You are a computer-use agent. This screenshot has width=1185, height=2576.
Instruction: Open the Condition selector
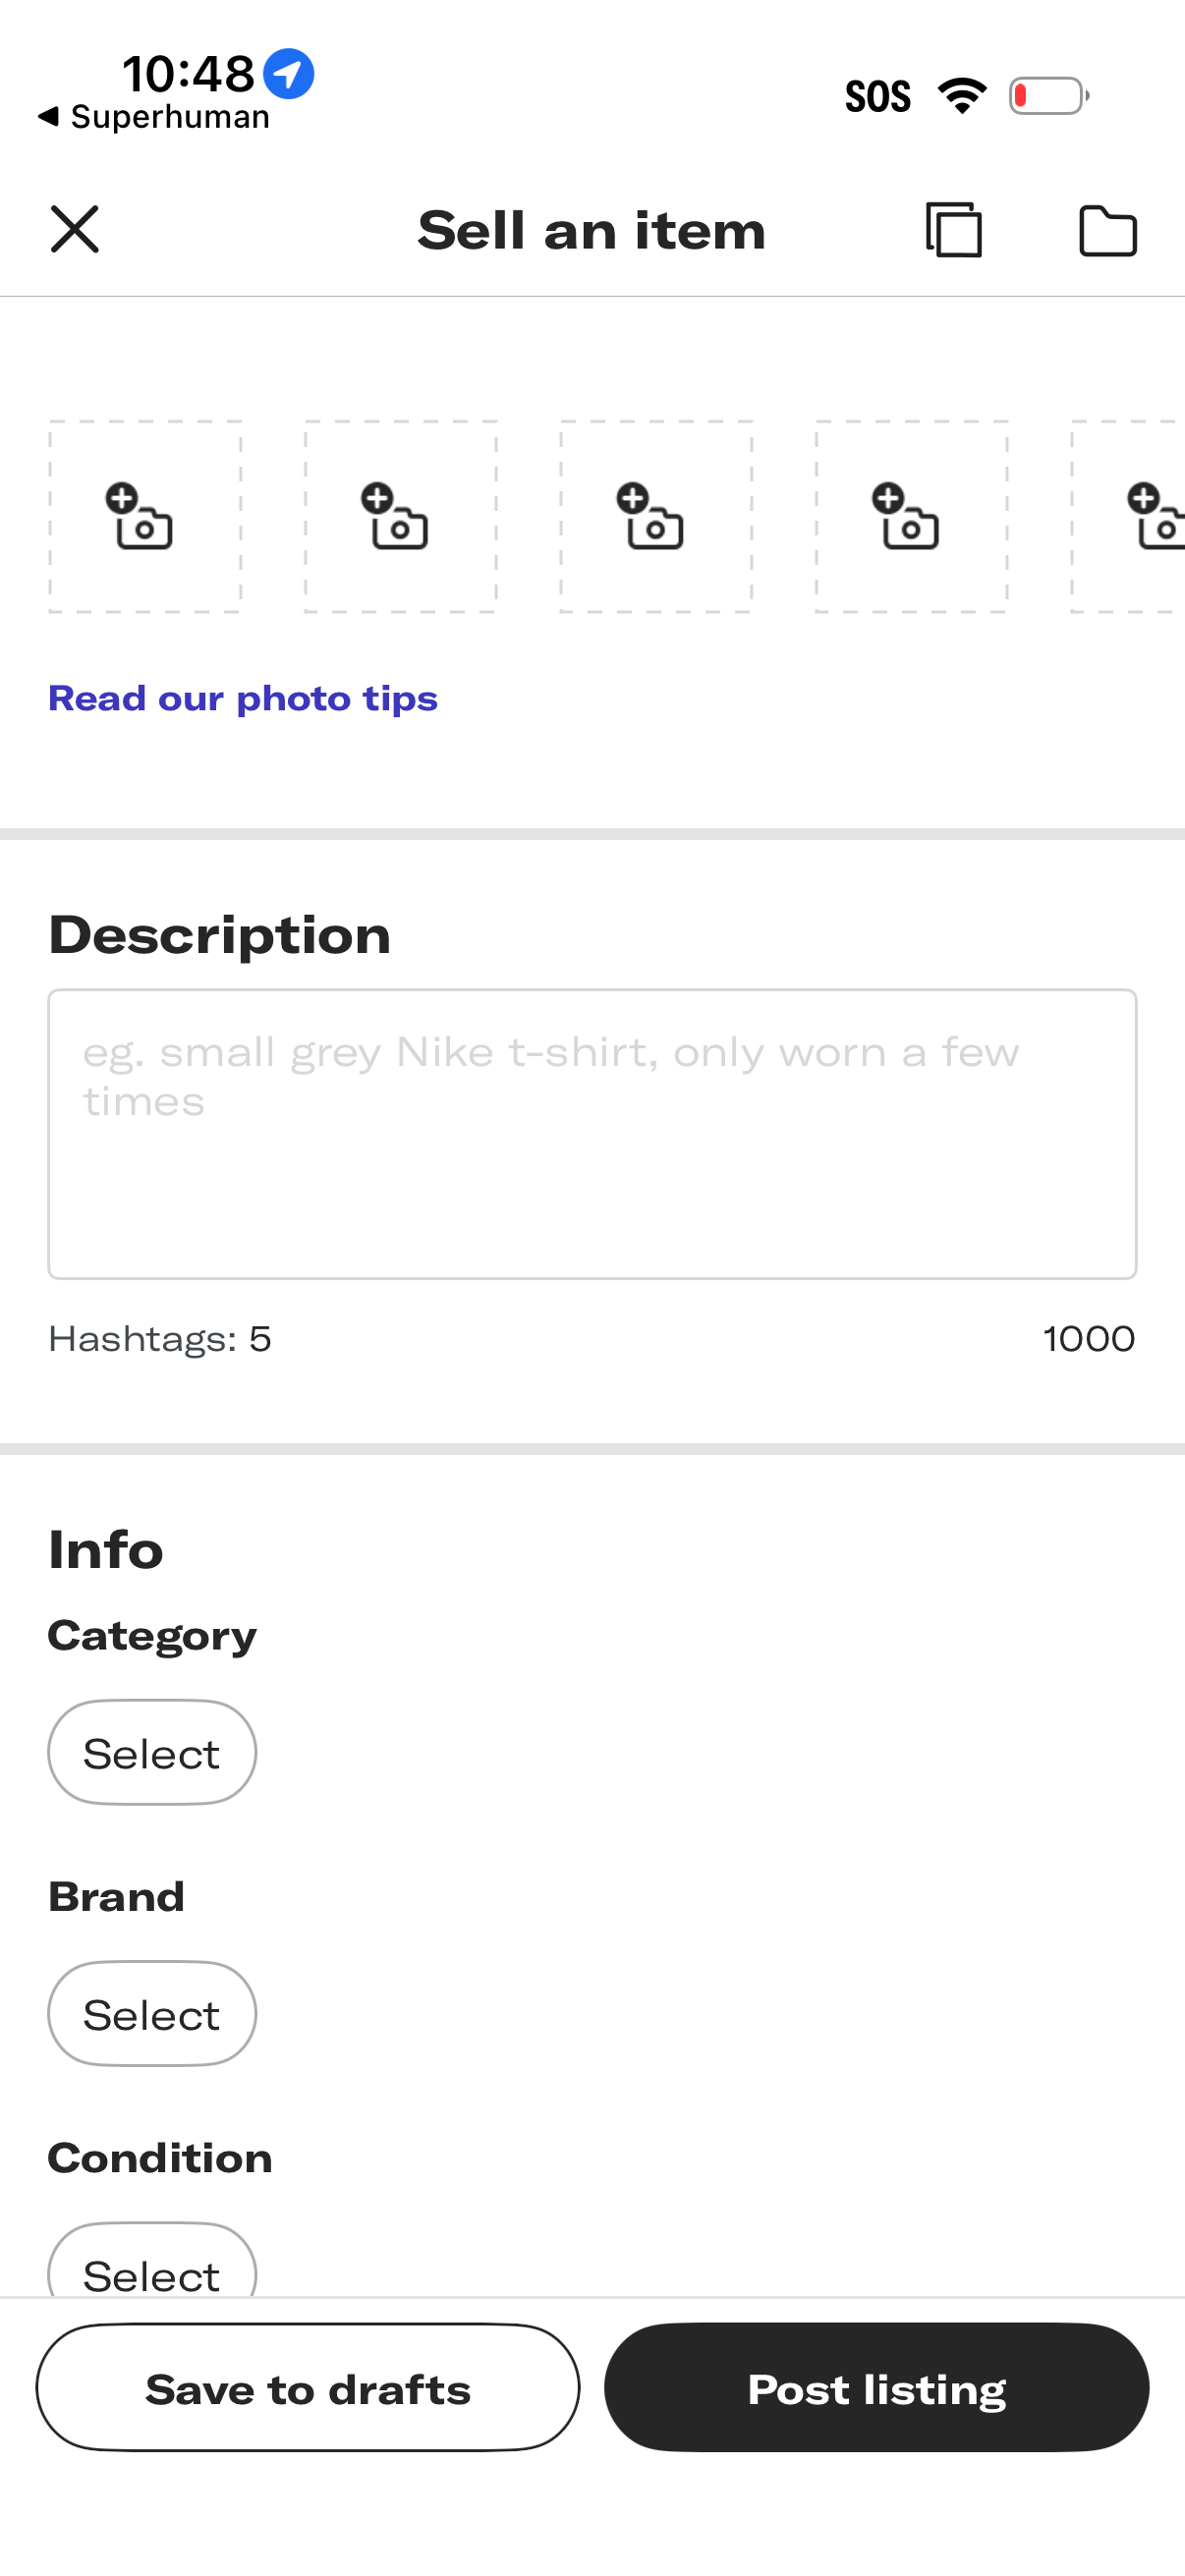coord(151,2274)
